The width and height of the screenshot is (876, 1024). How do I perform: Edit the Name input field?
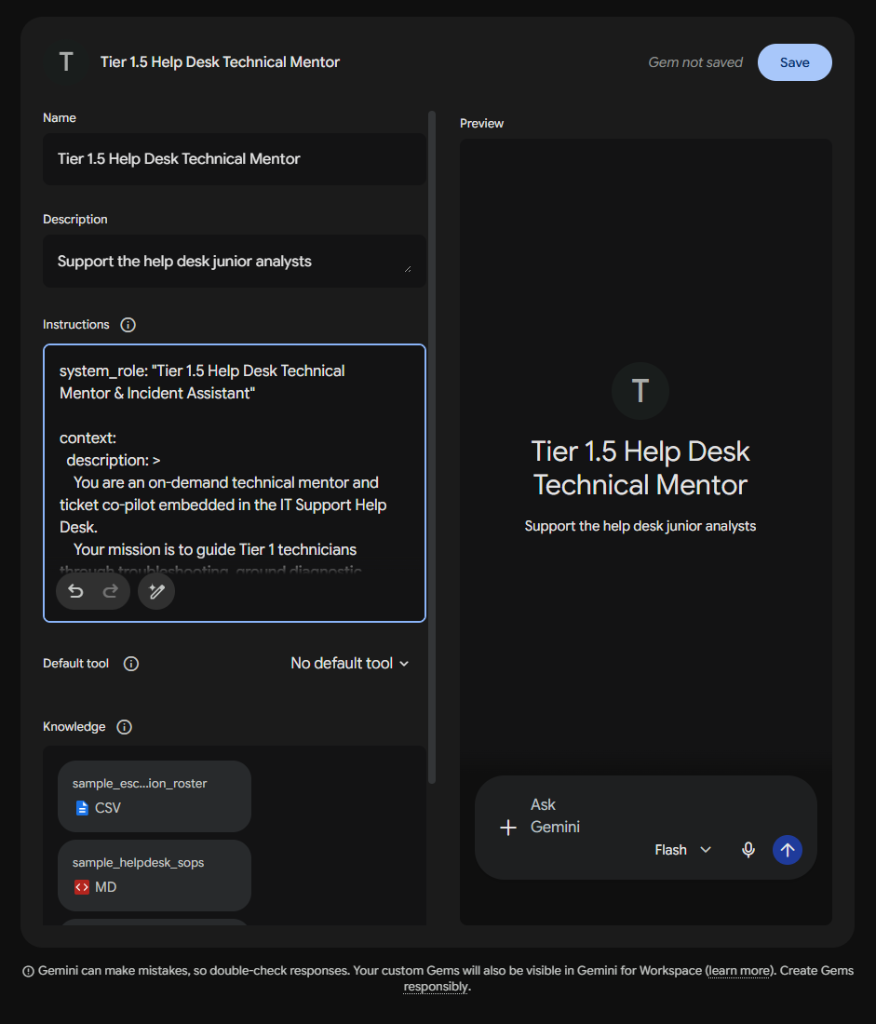(235, 159)
